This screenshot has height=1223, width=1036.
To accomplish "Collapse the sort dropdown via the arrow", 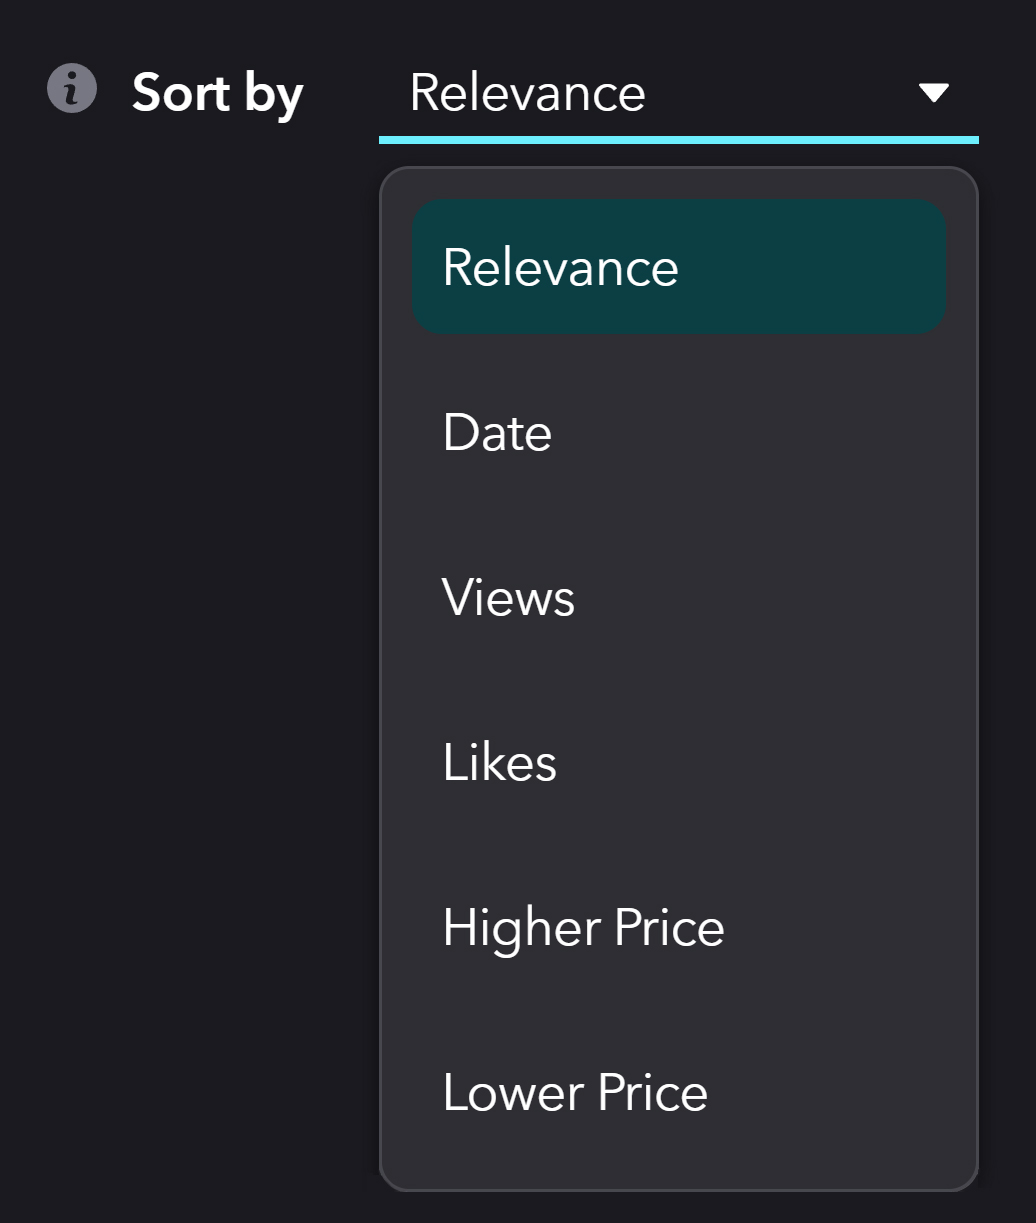I will click(x=933, y=93).
